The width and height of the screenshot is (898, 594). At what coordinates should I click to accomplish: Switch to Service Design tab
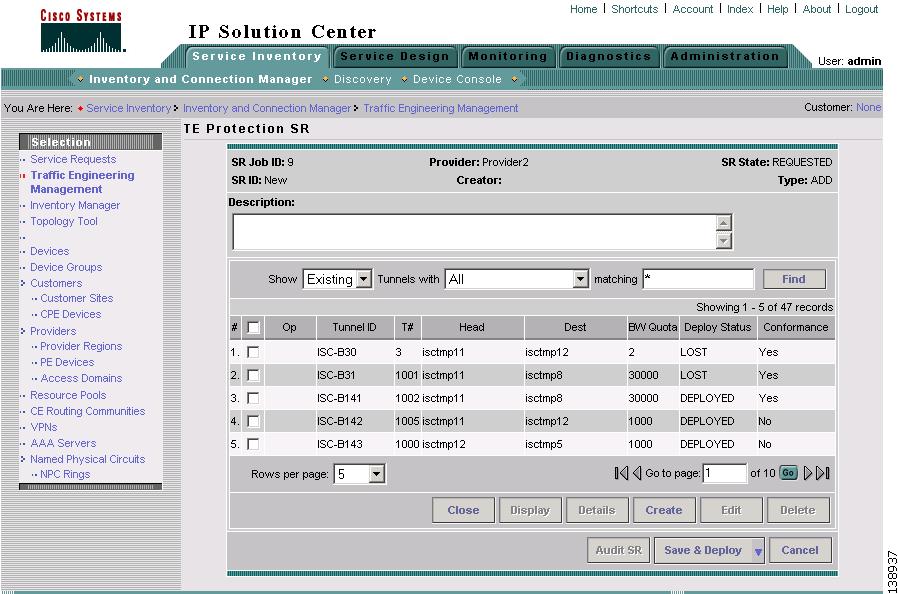coord(395,56)
